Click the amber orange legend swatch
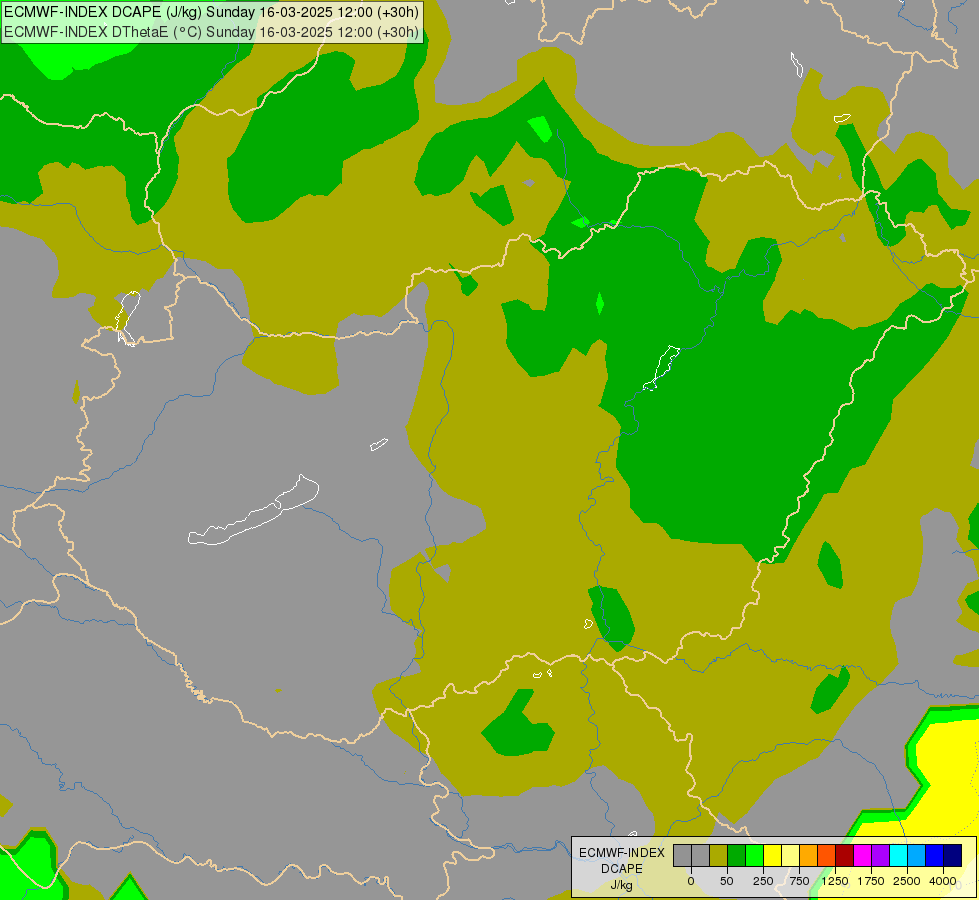Image resolution: width=979 pixels, height=900 pixels. pyautogui.click(x=809, y=855)
